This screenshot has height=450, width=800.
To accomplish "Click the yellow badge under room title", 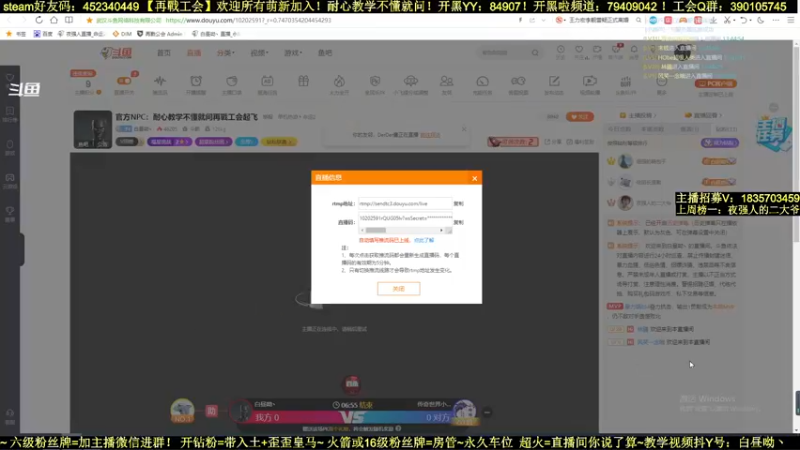I will point(279,142).
